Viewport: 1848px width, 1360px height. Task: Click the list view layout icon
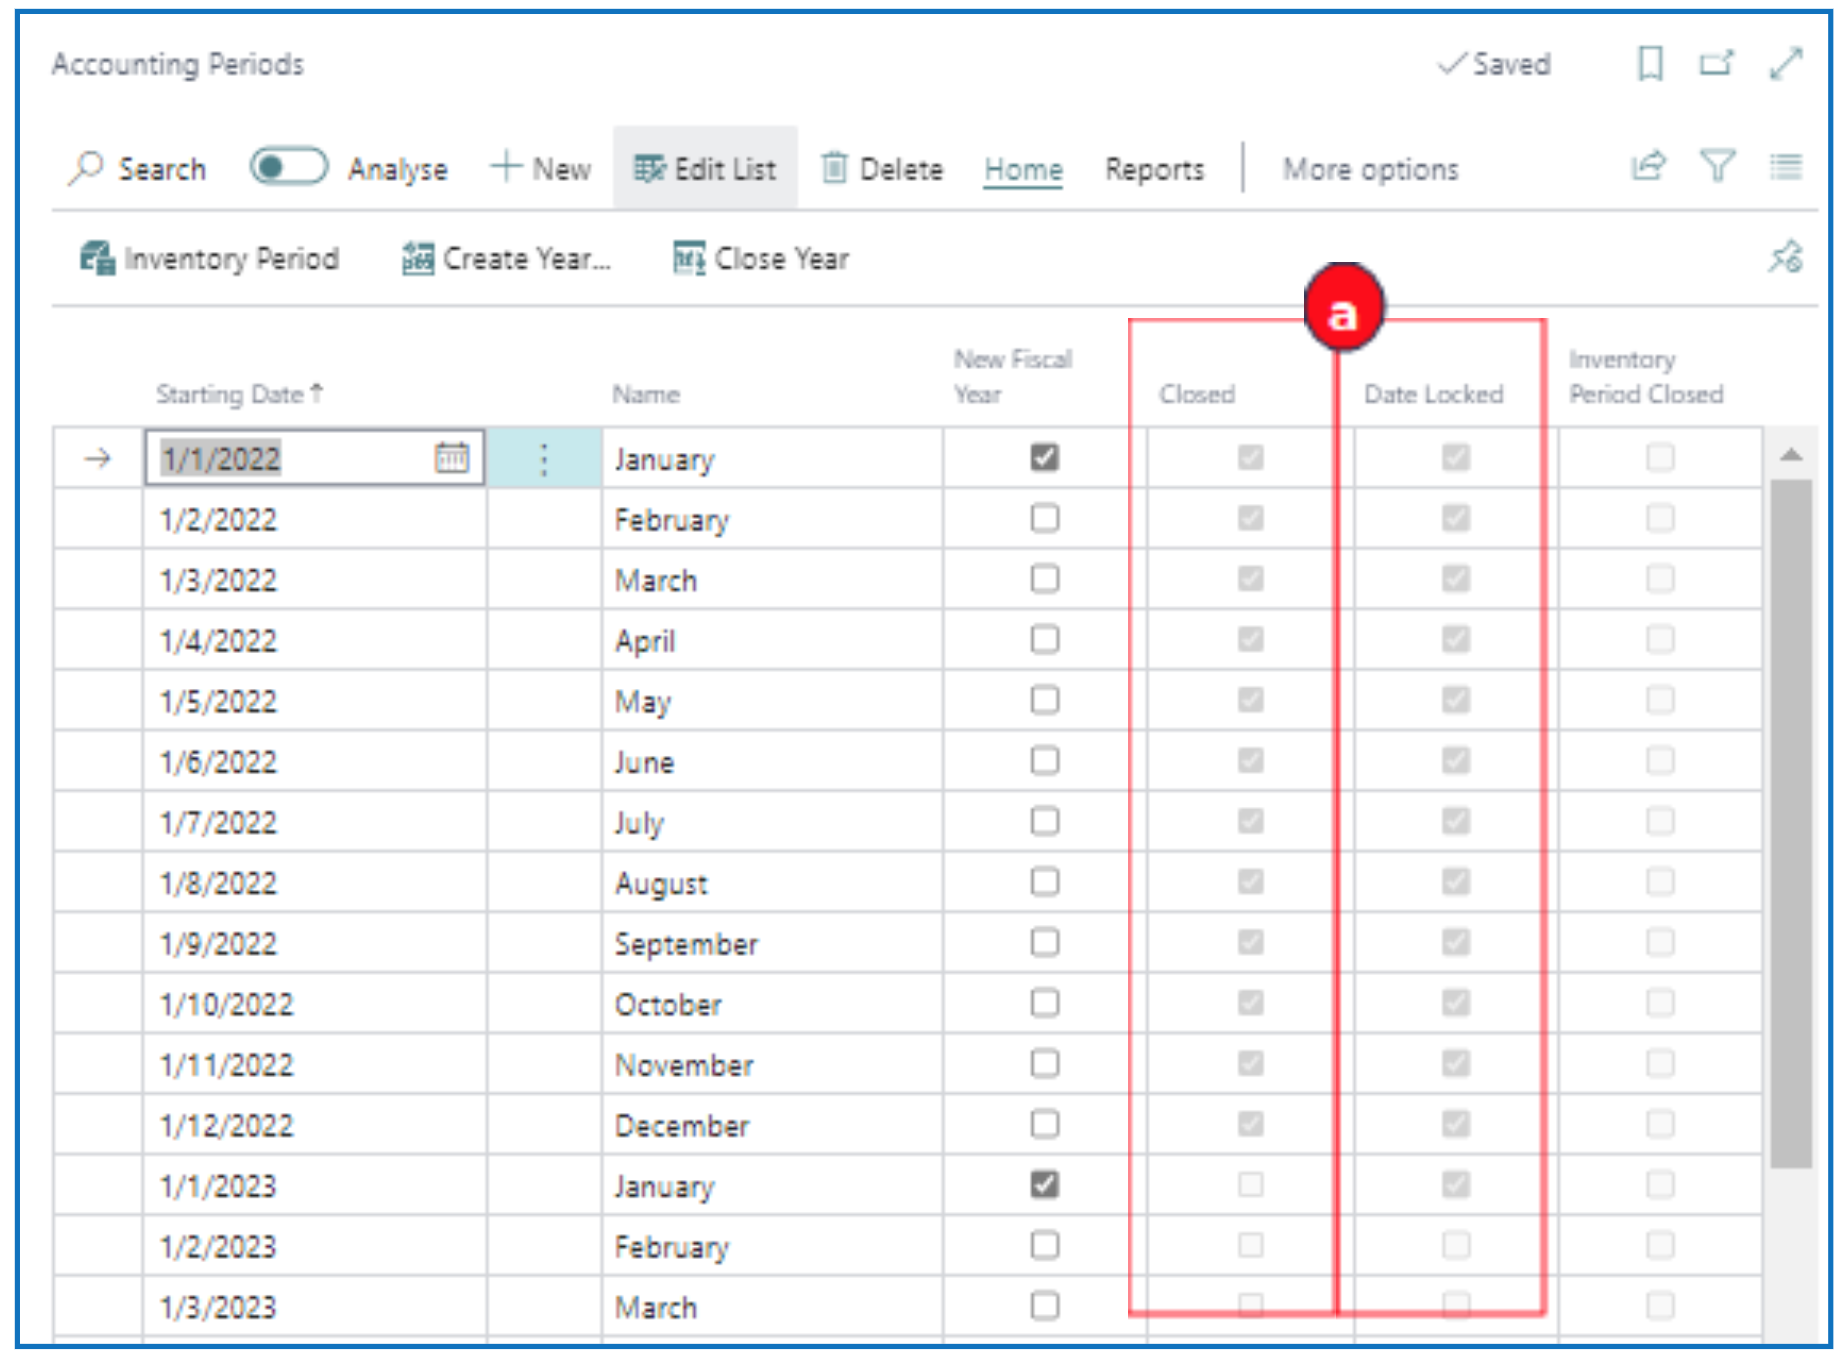tap(1785, 166)
